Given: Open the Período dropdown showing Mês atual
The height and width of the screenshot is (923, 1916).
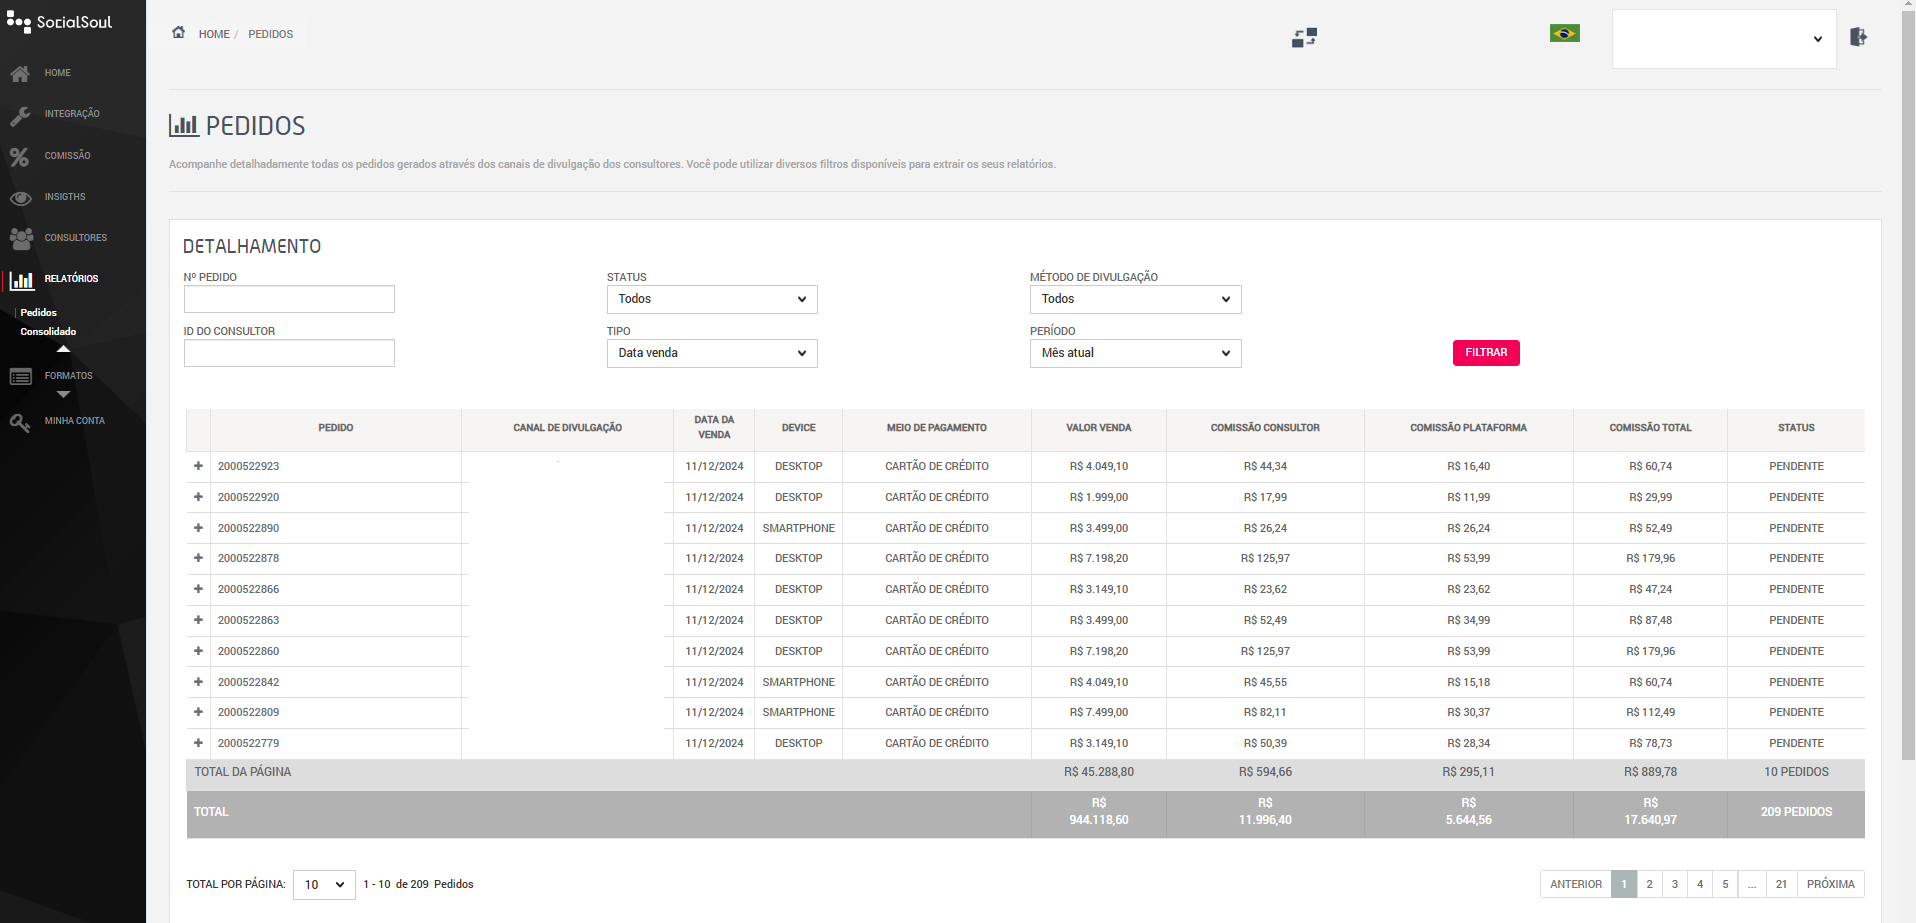Looking at the screenshot, I should click(x=1135, y=353).
